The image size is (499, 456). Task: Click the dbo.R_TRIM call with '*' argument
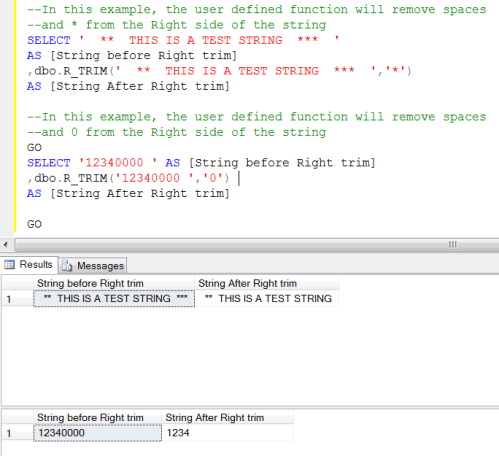219,71
